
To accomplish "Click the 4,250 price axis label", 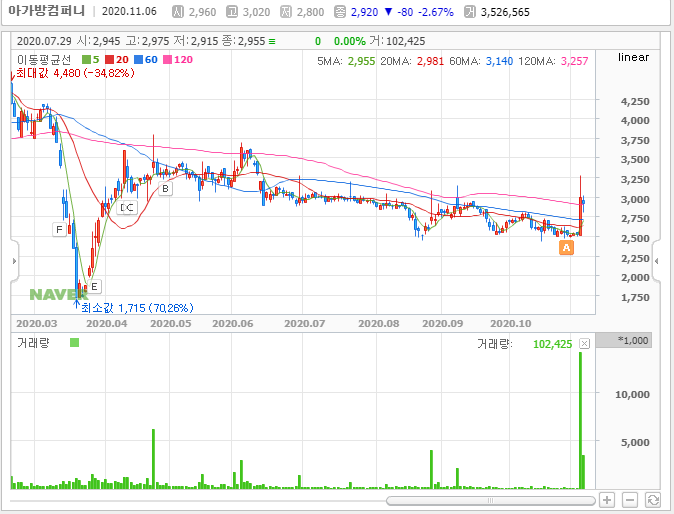I will click(x=635, y=102).
